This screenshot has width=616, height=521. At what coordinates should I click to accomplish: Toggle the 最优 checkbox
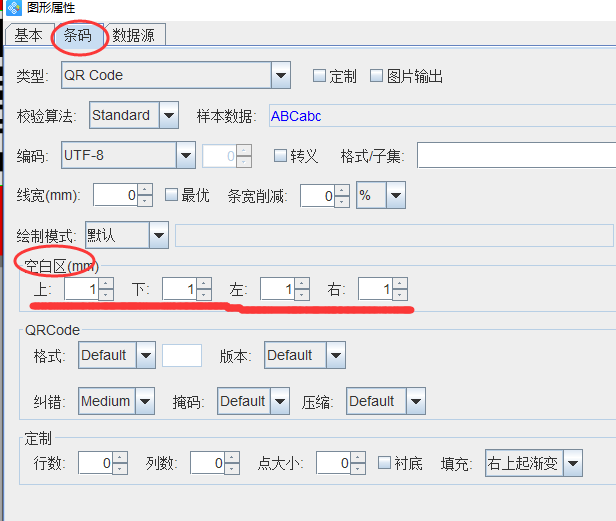171,195
